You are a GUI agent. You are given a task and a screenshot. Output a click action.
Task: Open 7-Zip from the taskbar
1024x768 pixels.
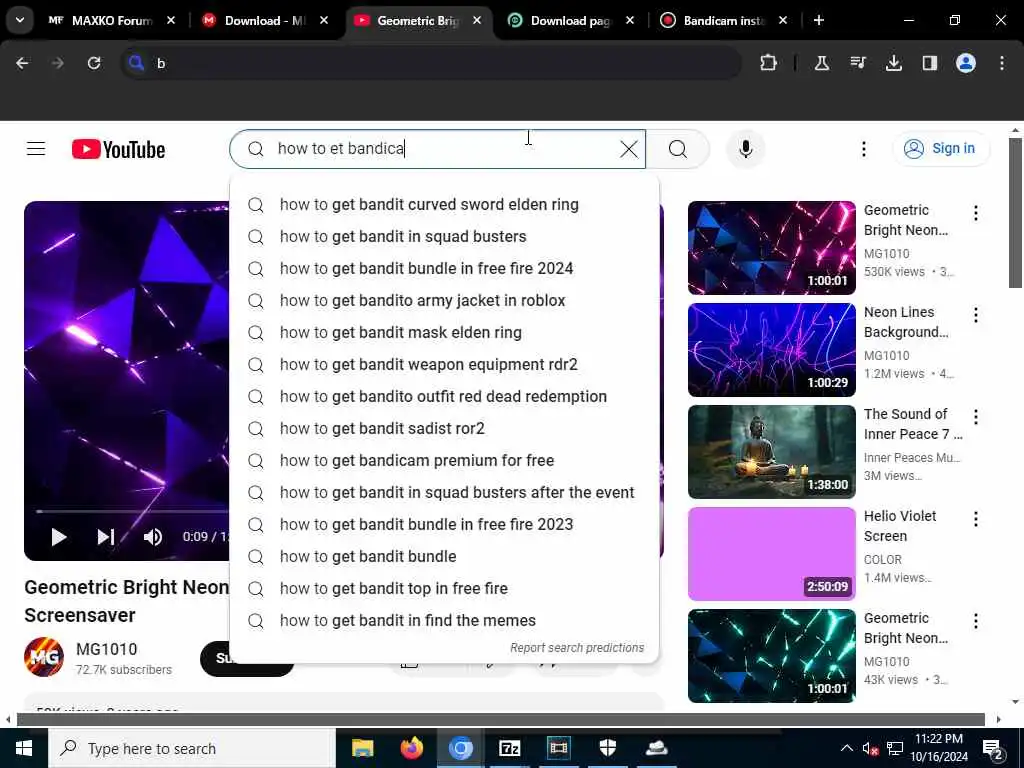point(509,748)
